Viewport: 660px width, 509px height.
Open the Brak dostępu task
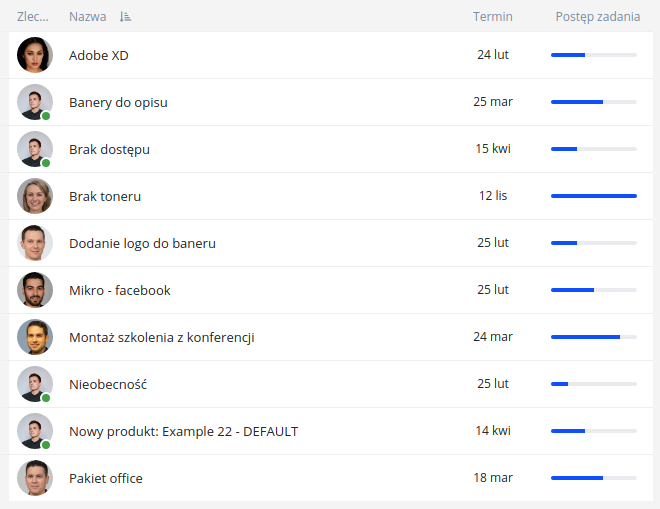[109, 149]
